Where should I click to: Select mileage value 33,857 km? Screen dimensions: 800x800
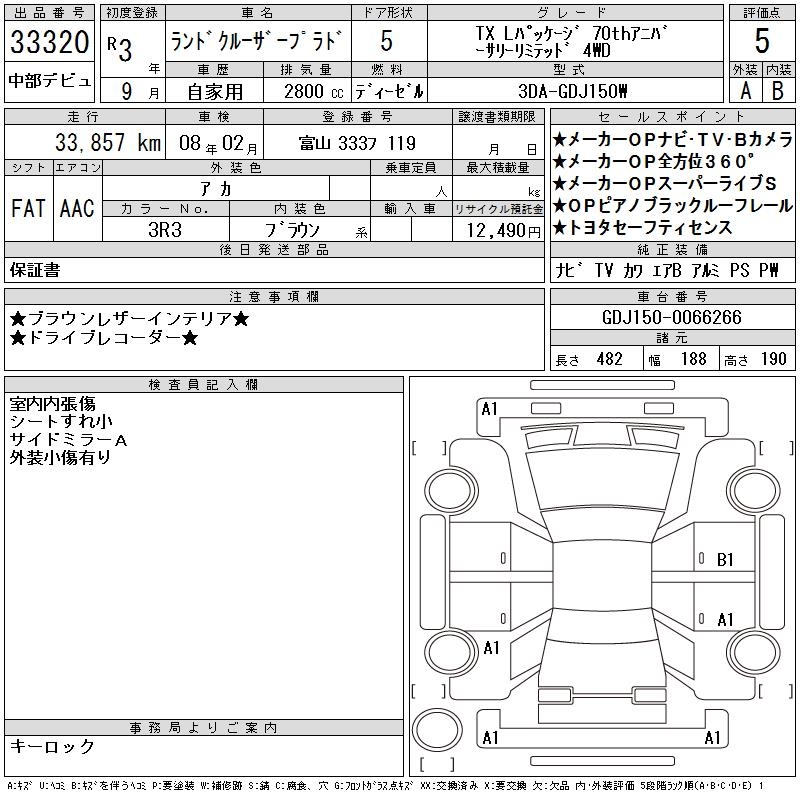point(108,142)
